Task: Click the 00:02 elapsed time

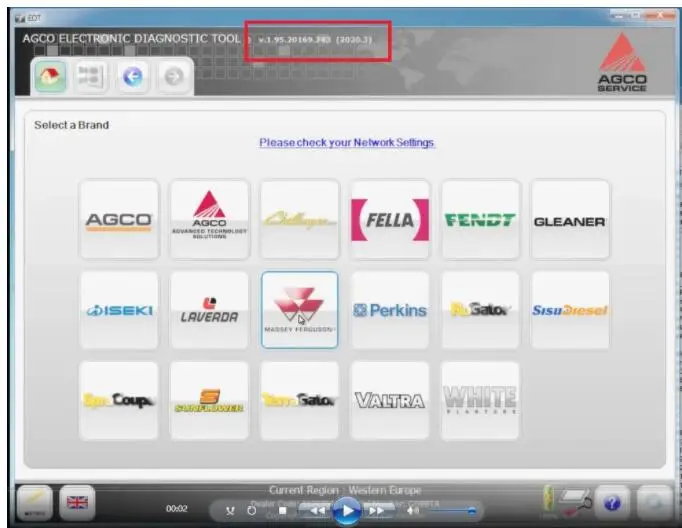Action: pyautogui.click(x=177, y=508)
